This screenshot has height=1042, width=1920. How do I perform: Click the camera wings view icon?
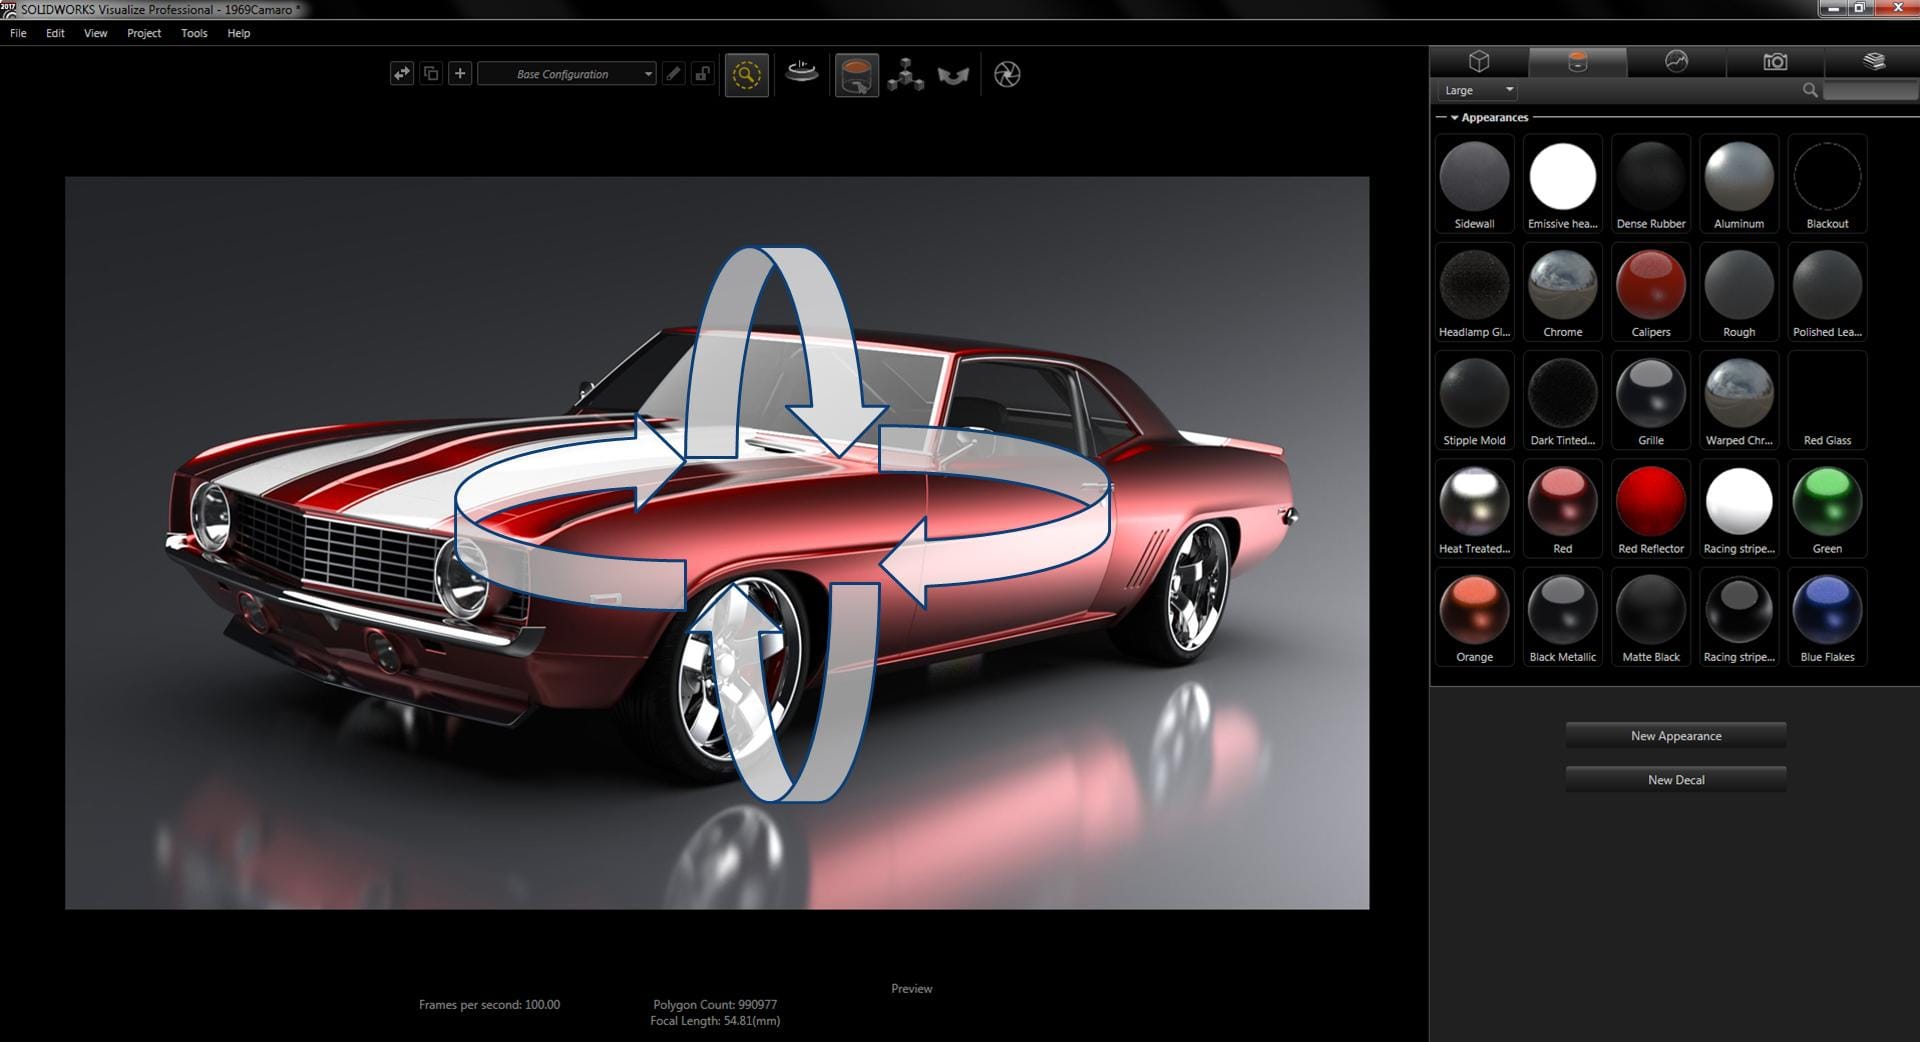pyautogui.click(x=953, y=75)
